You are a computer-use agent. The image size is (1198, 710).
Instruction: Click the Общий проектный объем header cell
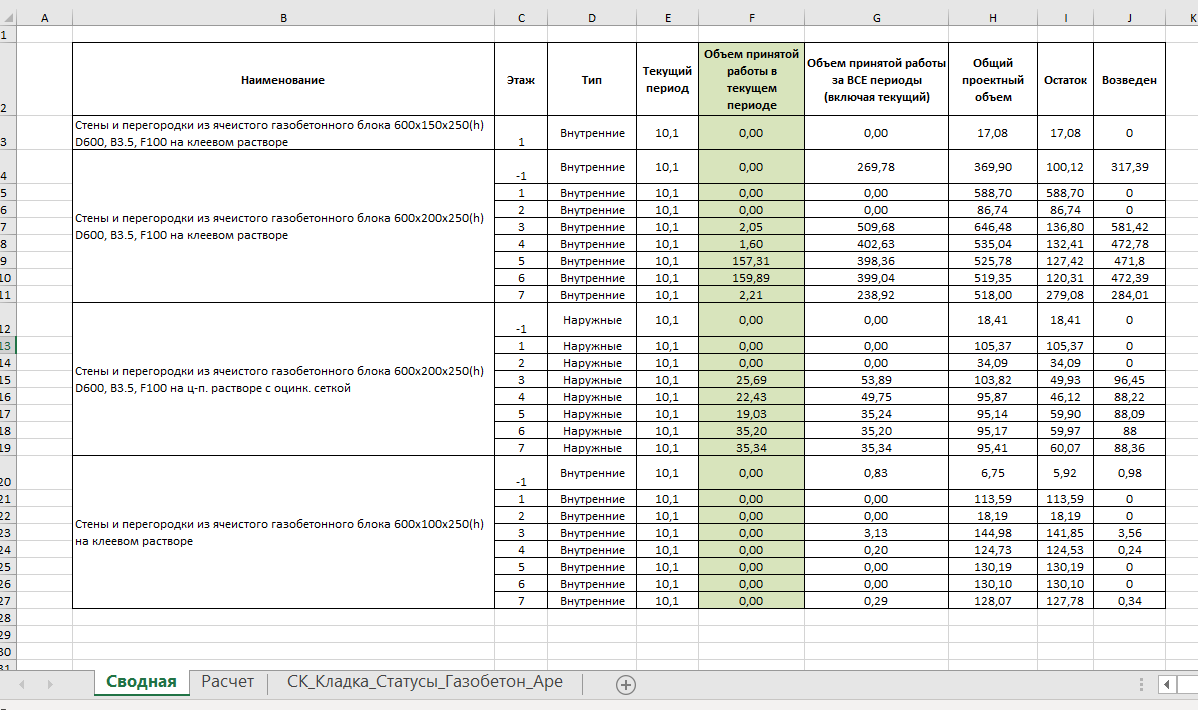[x=991, y=80]
